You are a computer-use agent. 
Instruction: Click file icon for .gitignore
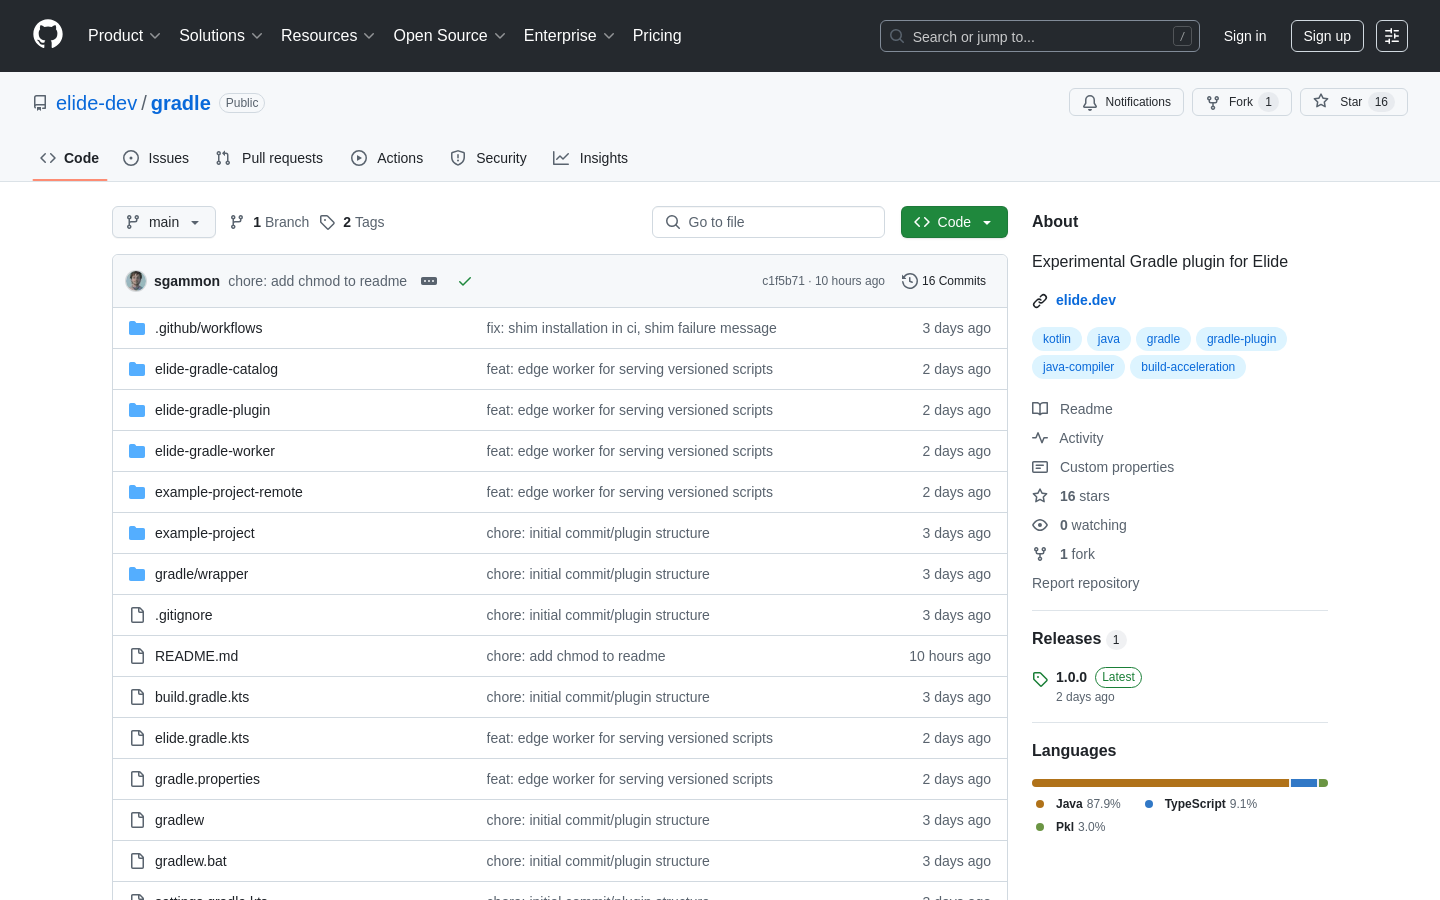[137, 615]
